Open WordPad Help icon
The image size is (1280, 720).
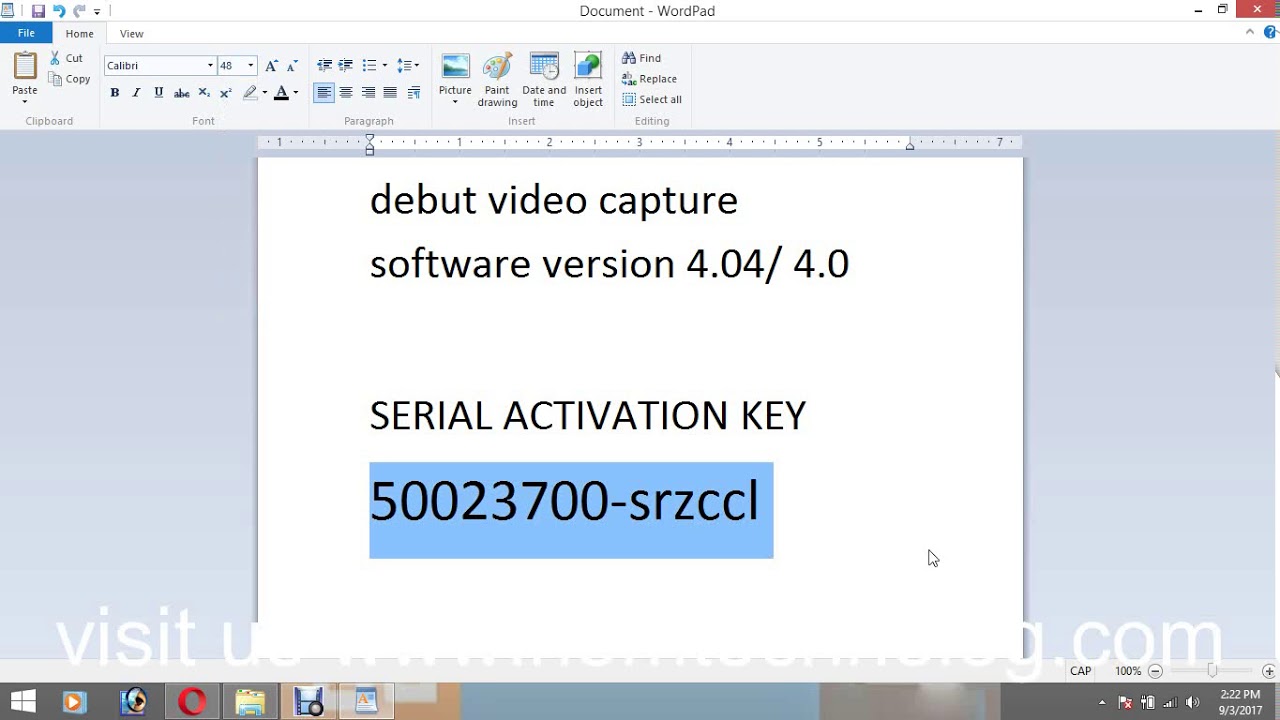(1270, 32)
